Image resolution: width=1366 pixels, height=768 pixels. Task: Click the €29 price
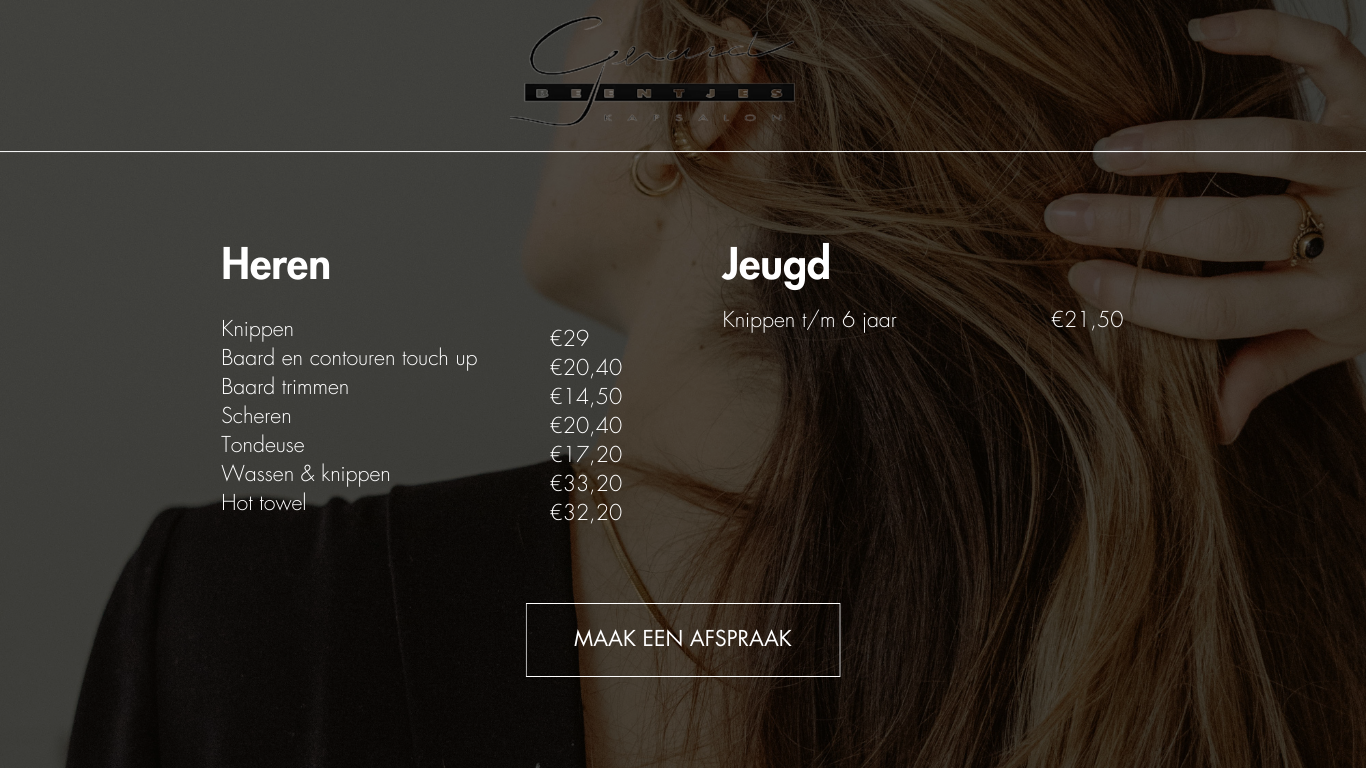coord(569,338)
